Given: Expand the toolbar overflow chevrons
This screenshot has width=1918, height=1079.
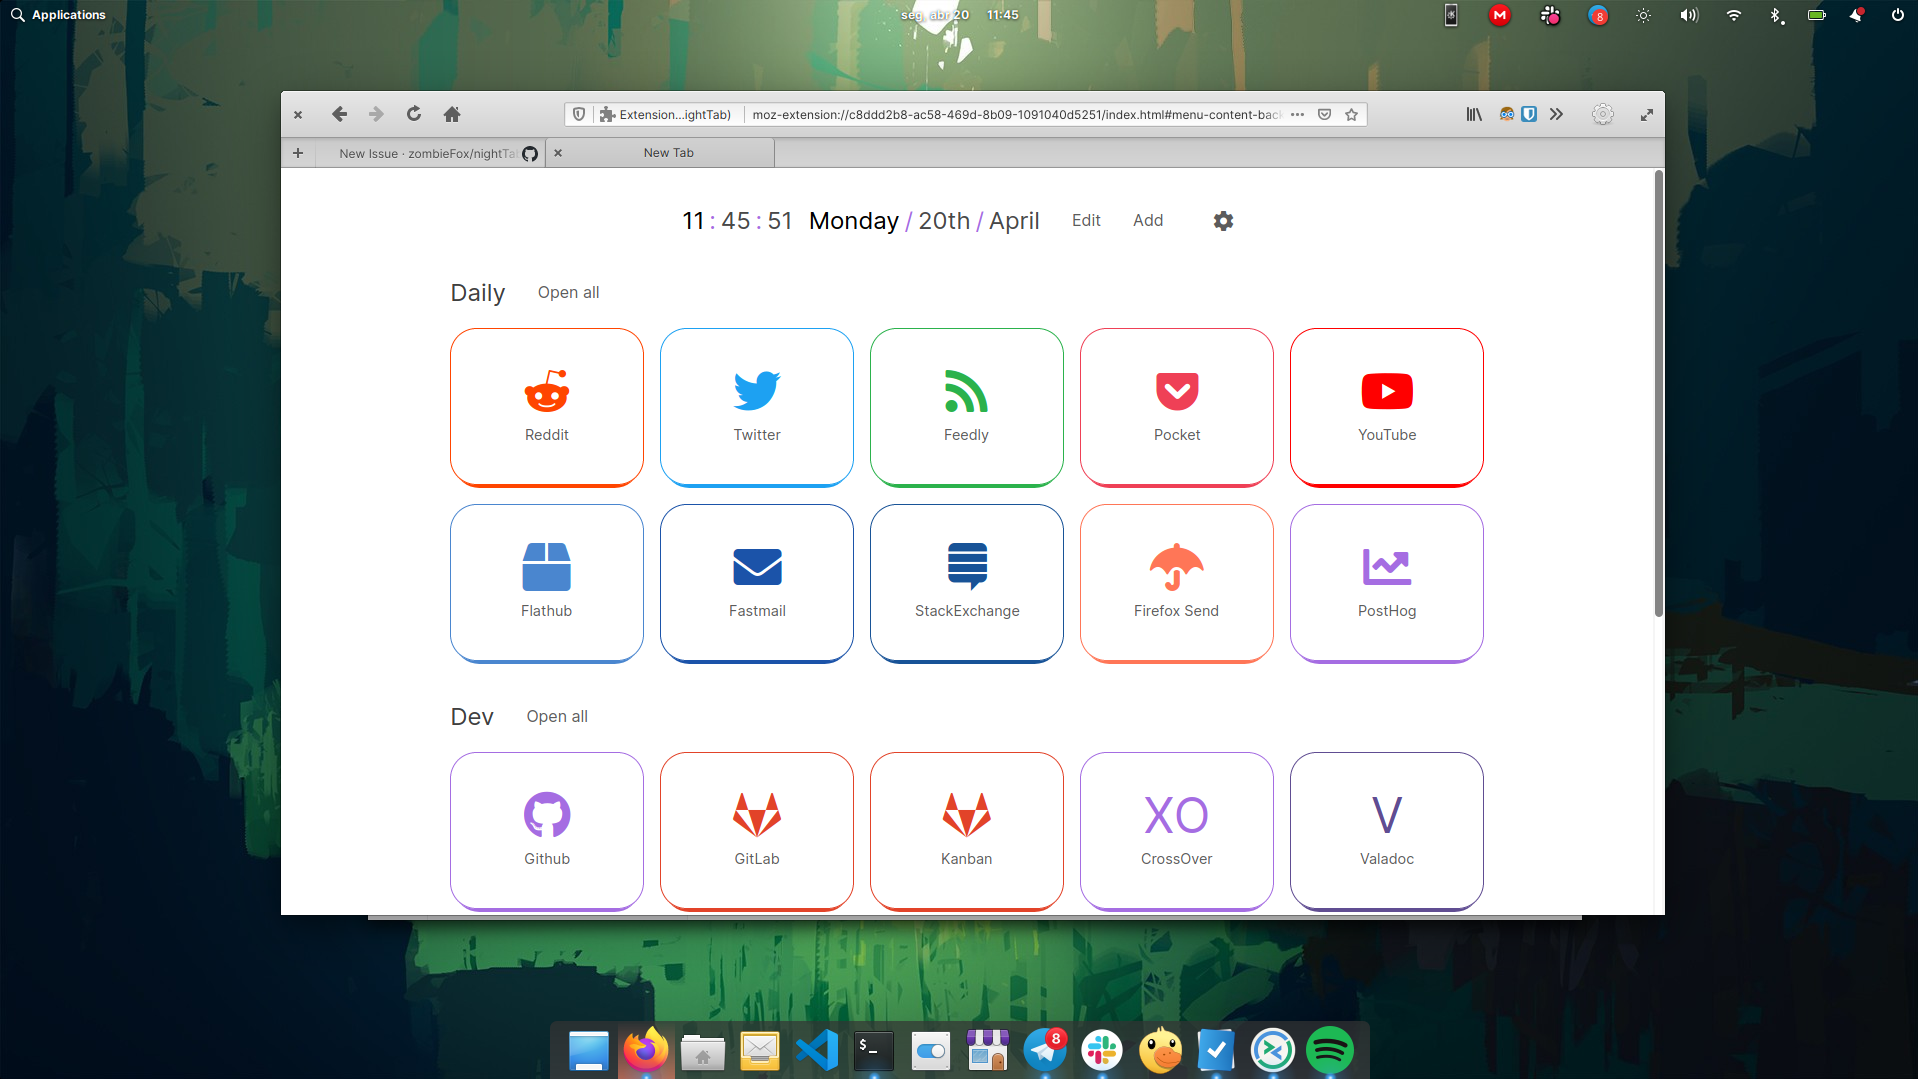Looking at the screenshot, I should pos(1556,114).
